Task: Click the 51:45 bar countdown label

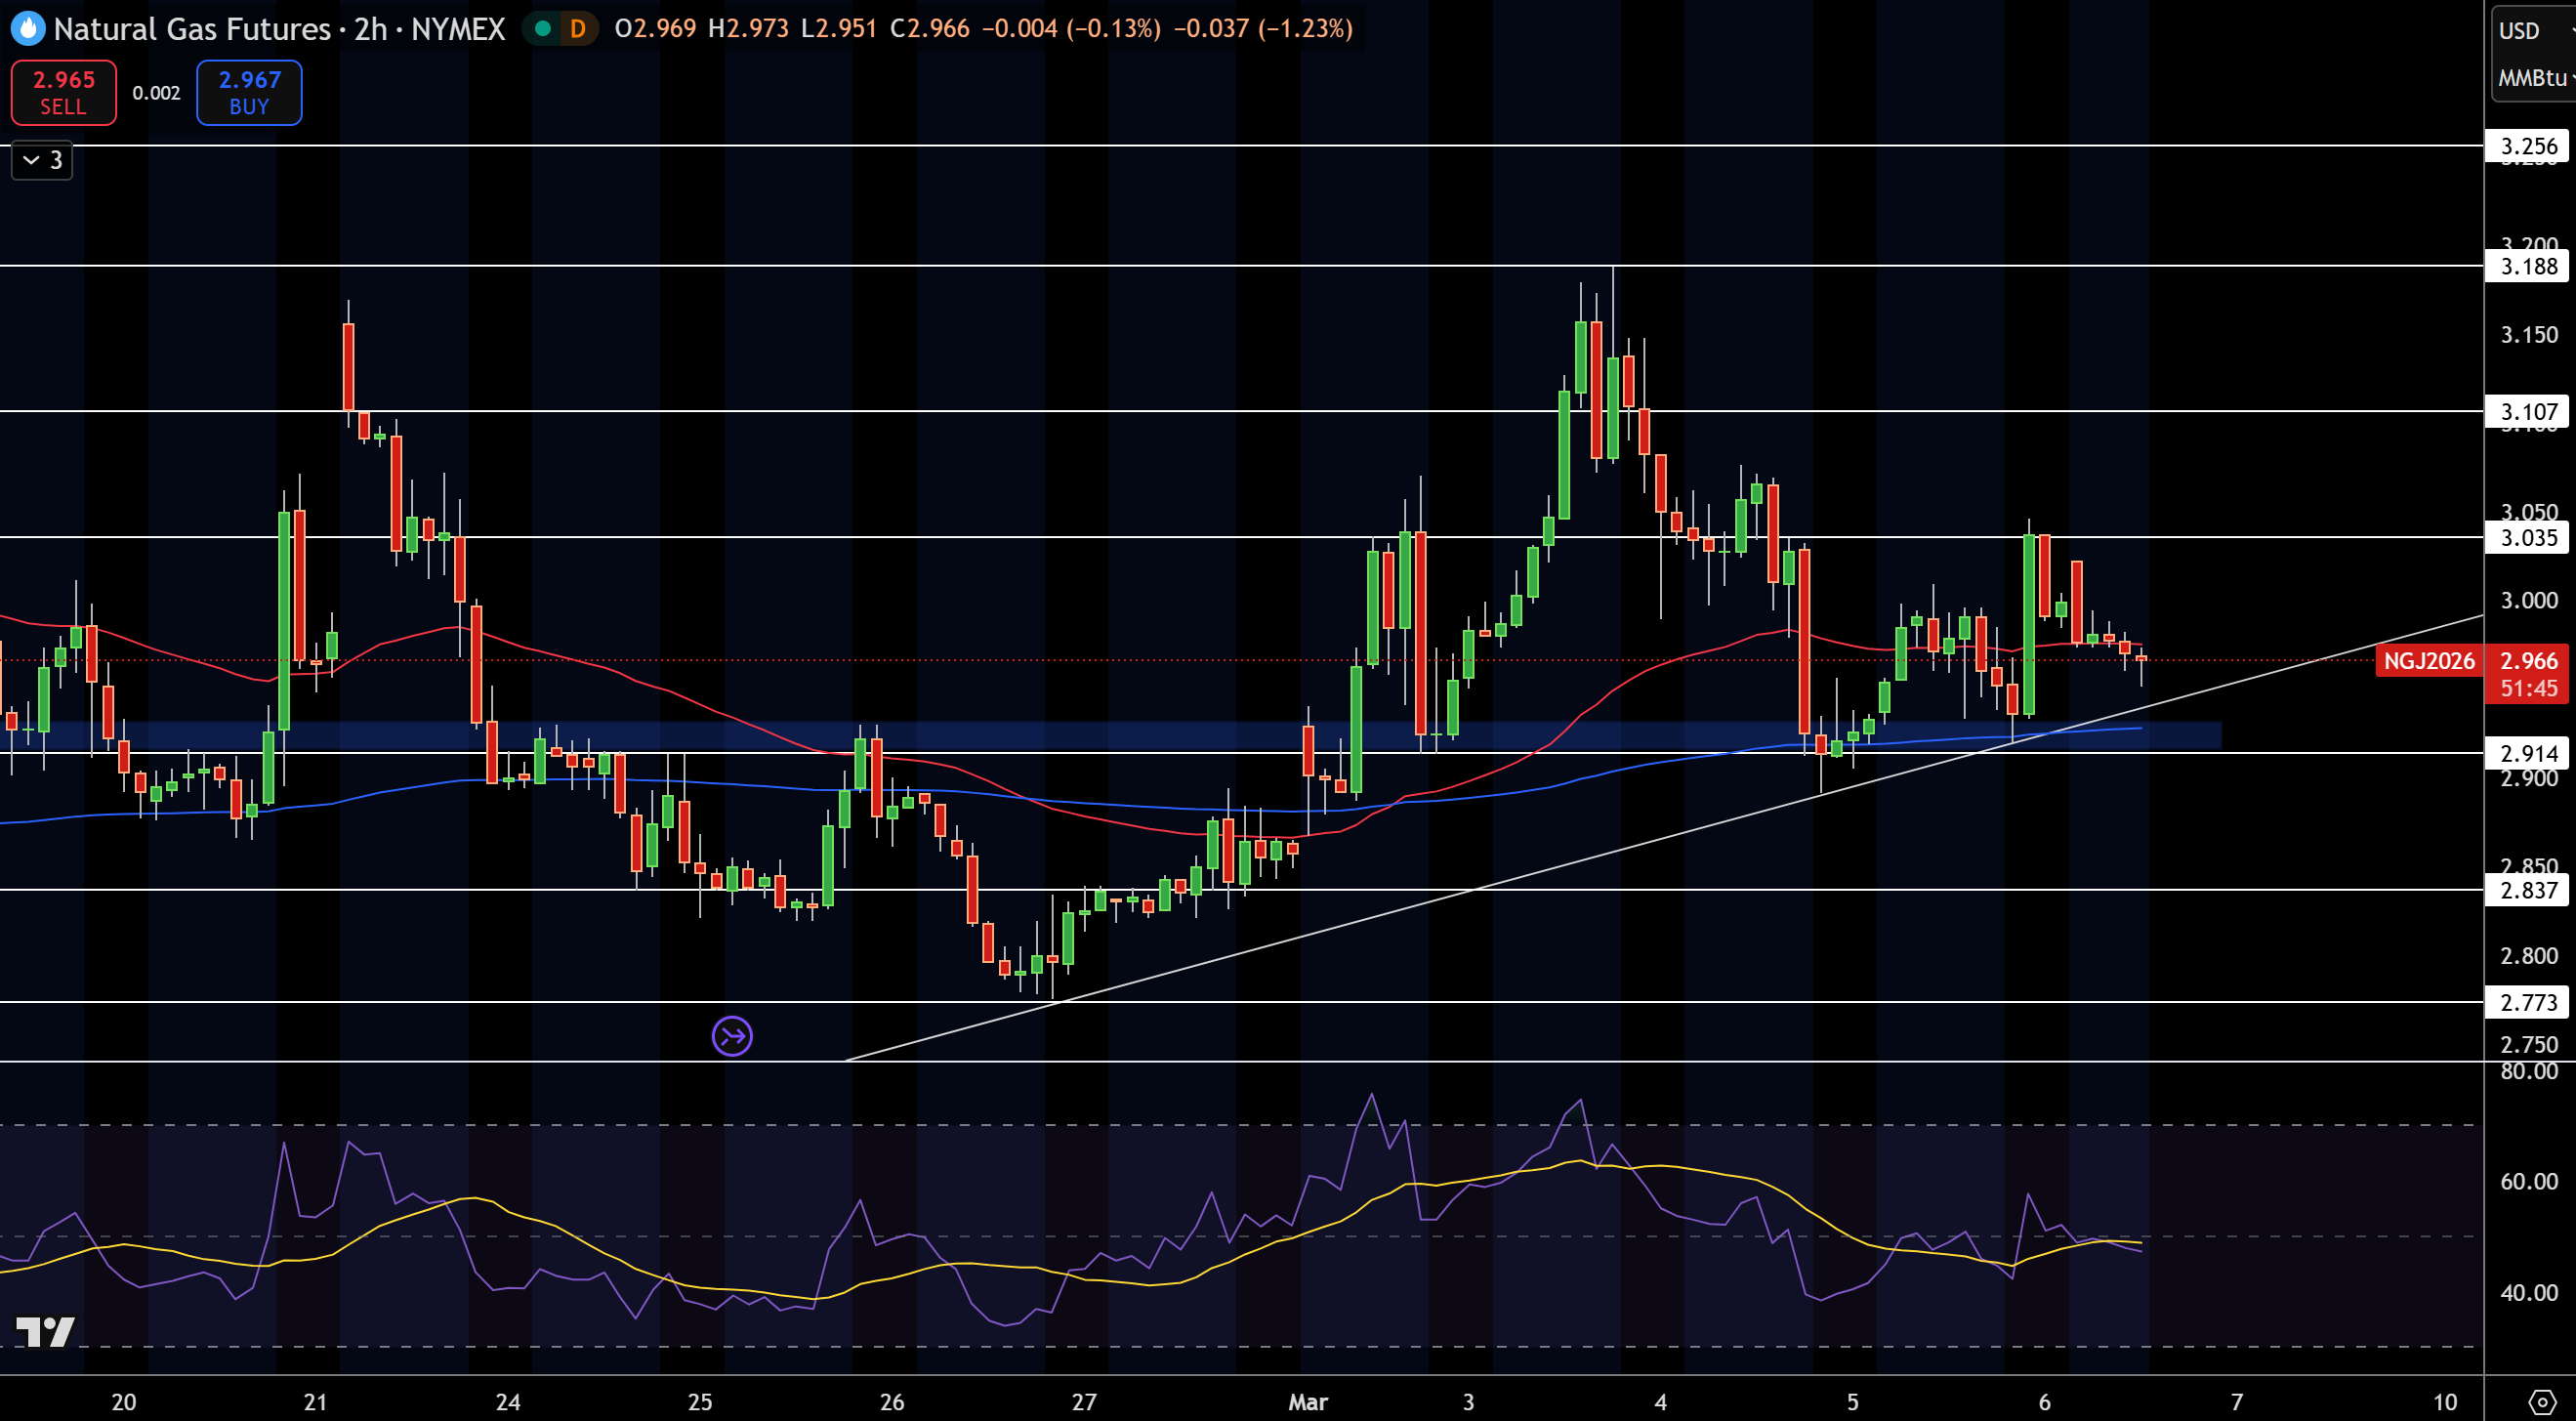Action: point(2529,689)
